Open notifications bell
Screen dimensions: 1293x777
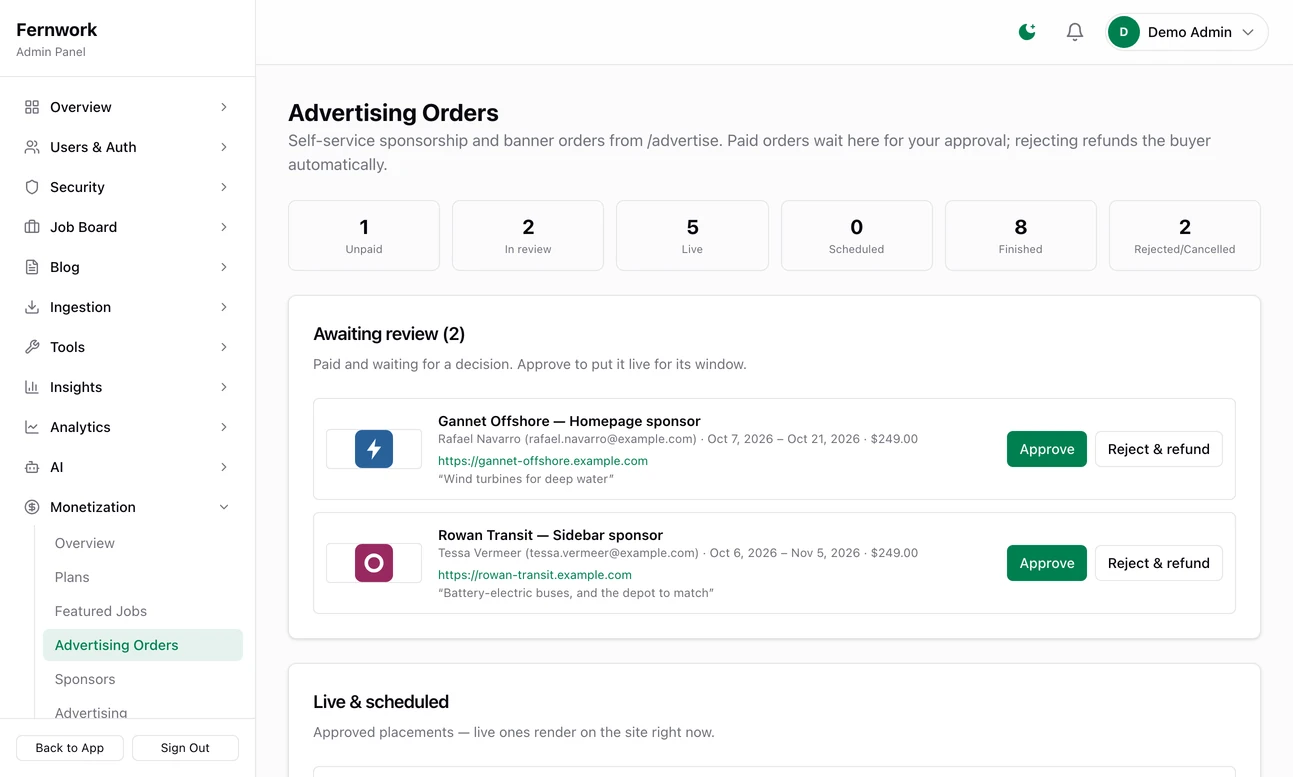coord(1075,32)
